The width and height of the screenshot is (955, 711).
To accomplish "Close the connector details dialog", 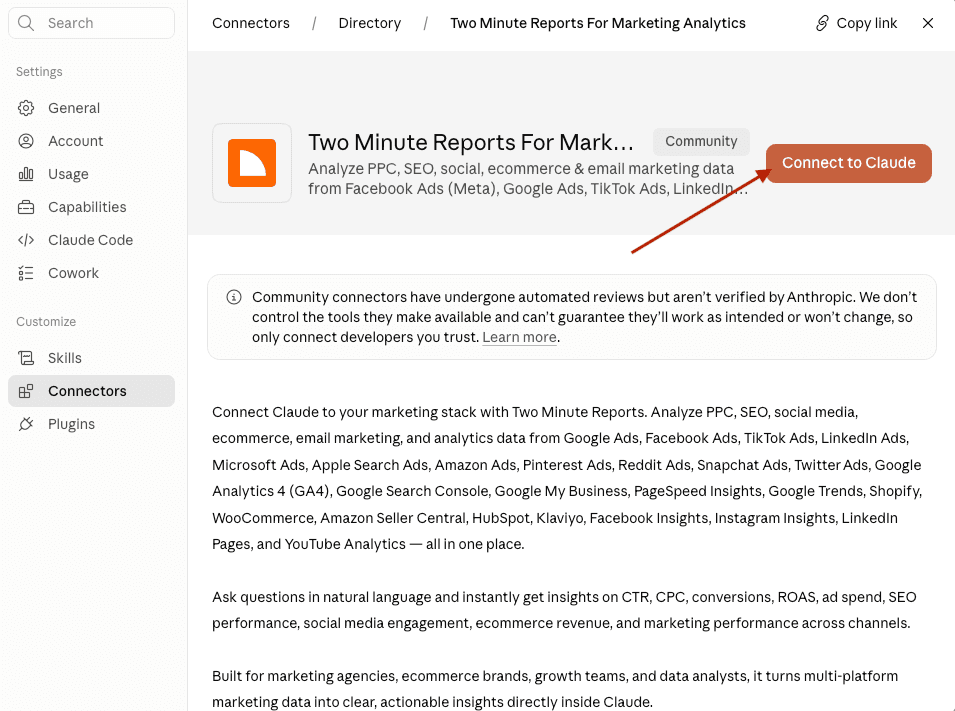I will click(928, 23).
